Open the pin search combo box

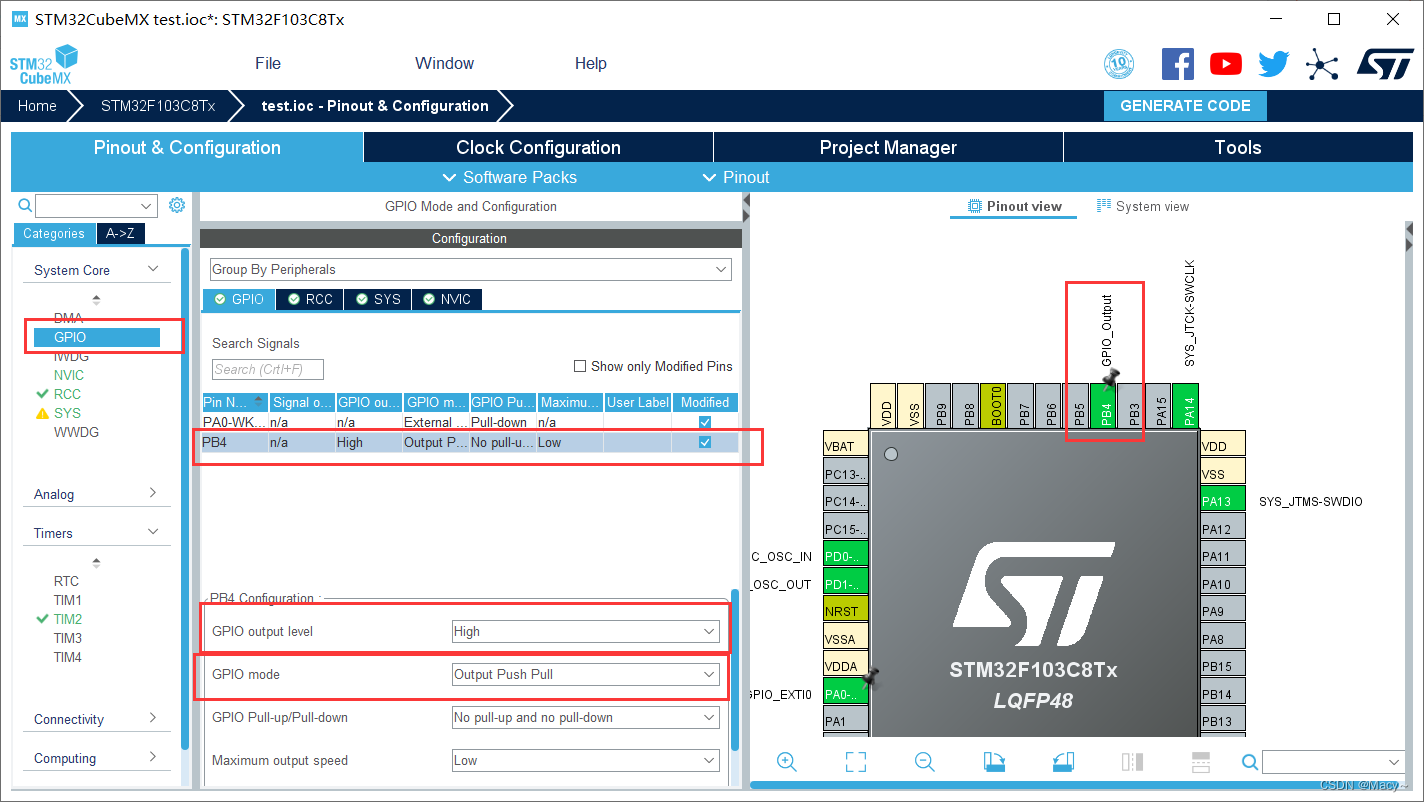[1333, 762]
